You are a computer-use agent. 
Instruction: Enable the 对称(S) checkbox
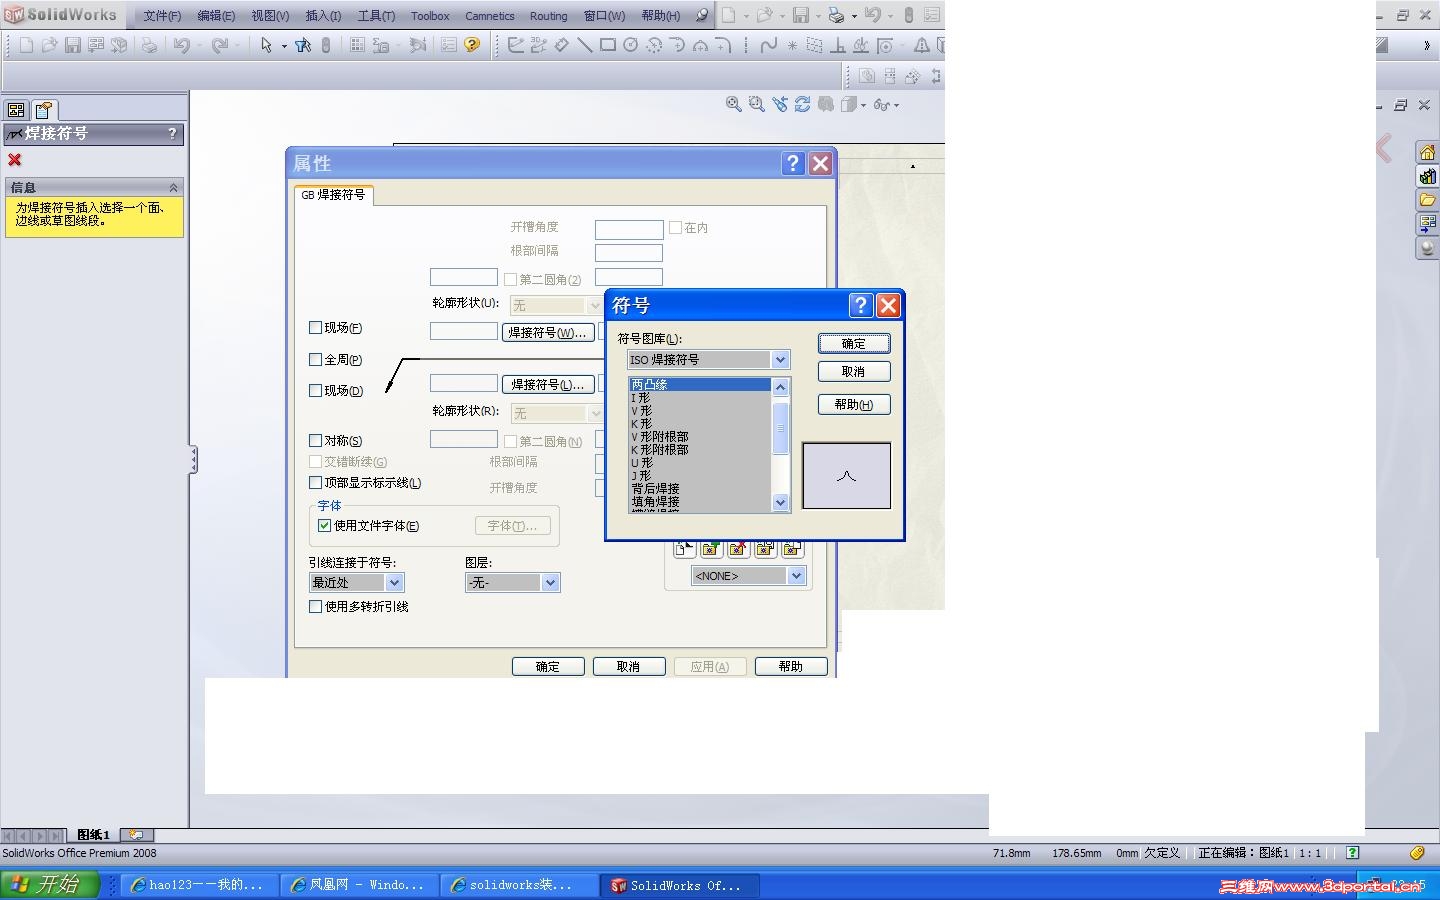pos(315,441)
